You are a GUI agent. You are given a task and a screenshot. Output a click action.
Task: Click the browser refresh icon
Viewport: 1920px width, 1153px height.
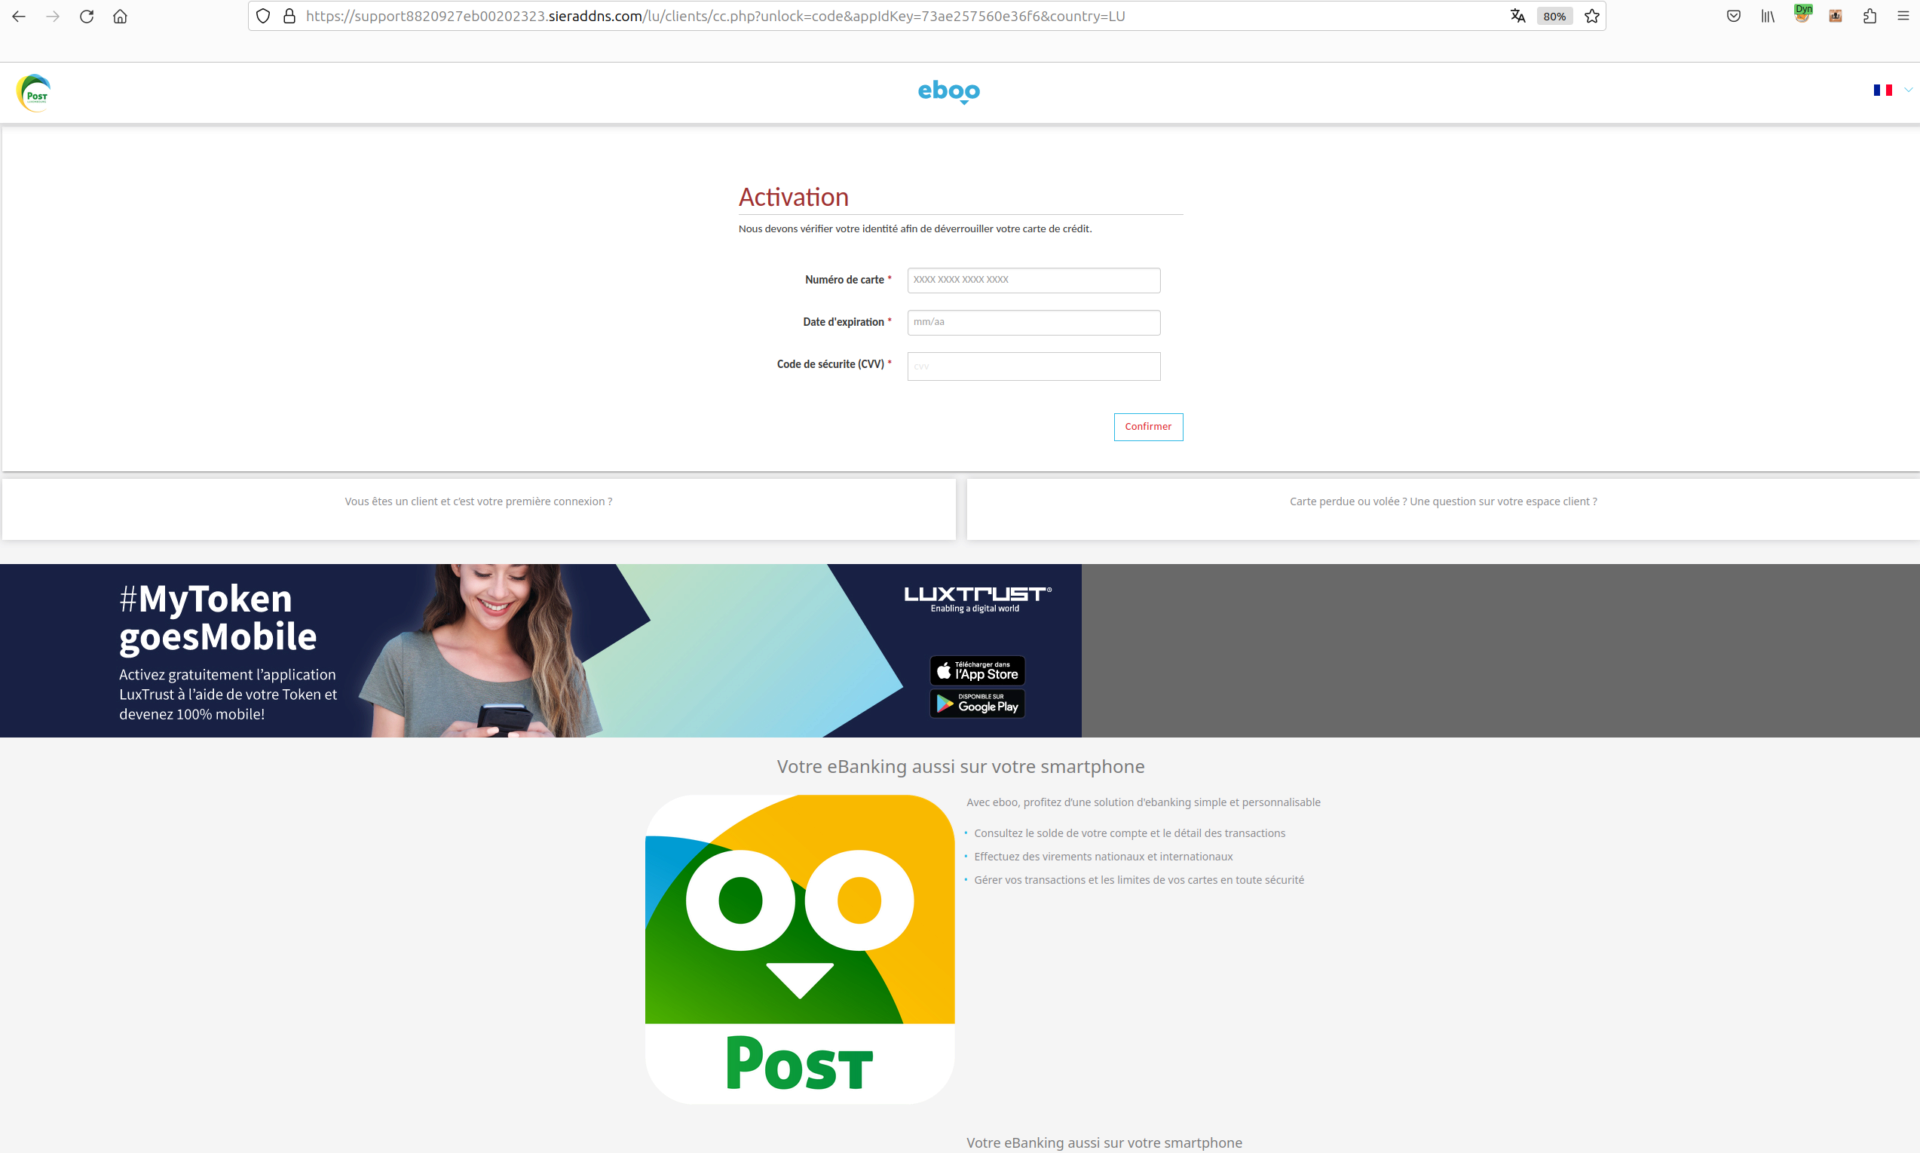[85, 15]
